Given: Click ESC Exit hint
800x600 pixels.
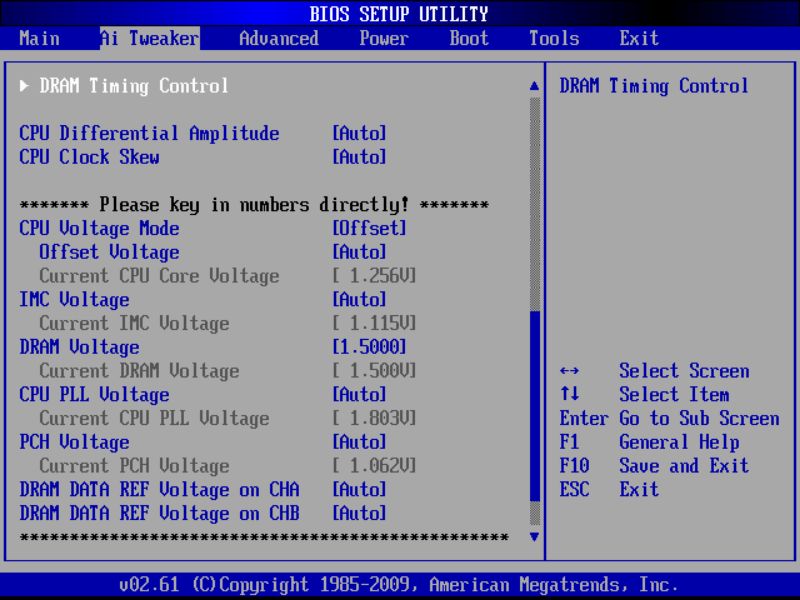Looking at the screenshot, I should tap(609, 489).
